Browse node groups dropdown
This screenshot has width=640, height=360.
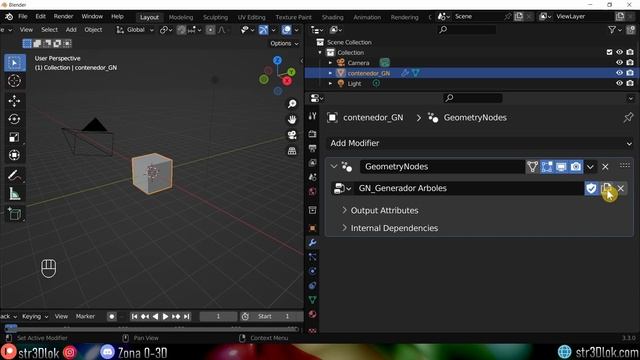click(342, 188)
